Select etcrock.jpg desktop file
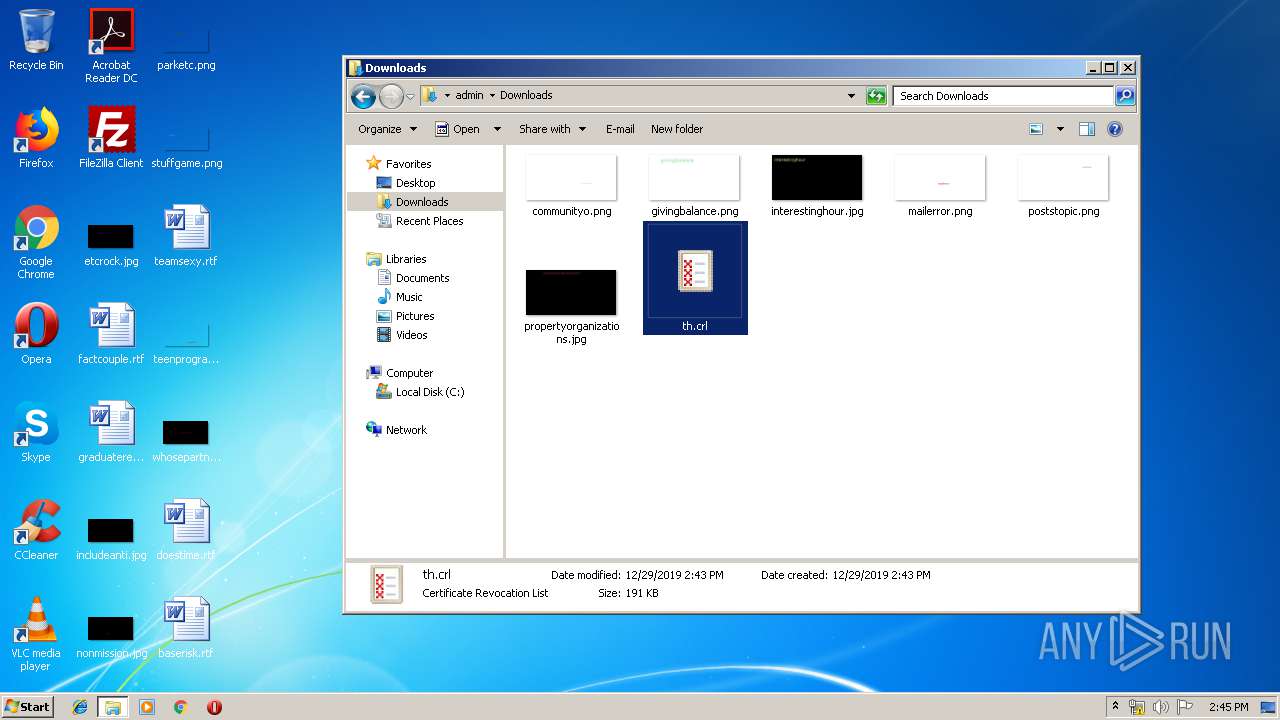This screenshot has width=1280, height=720. click(111, 244)
